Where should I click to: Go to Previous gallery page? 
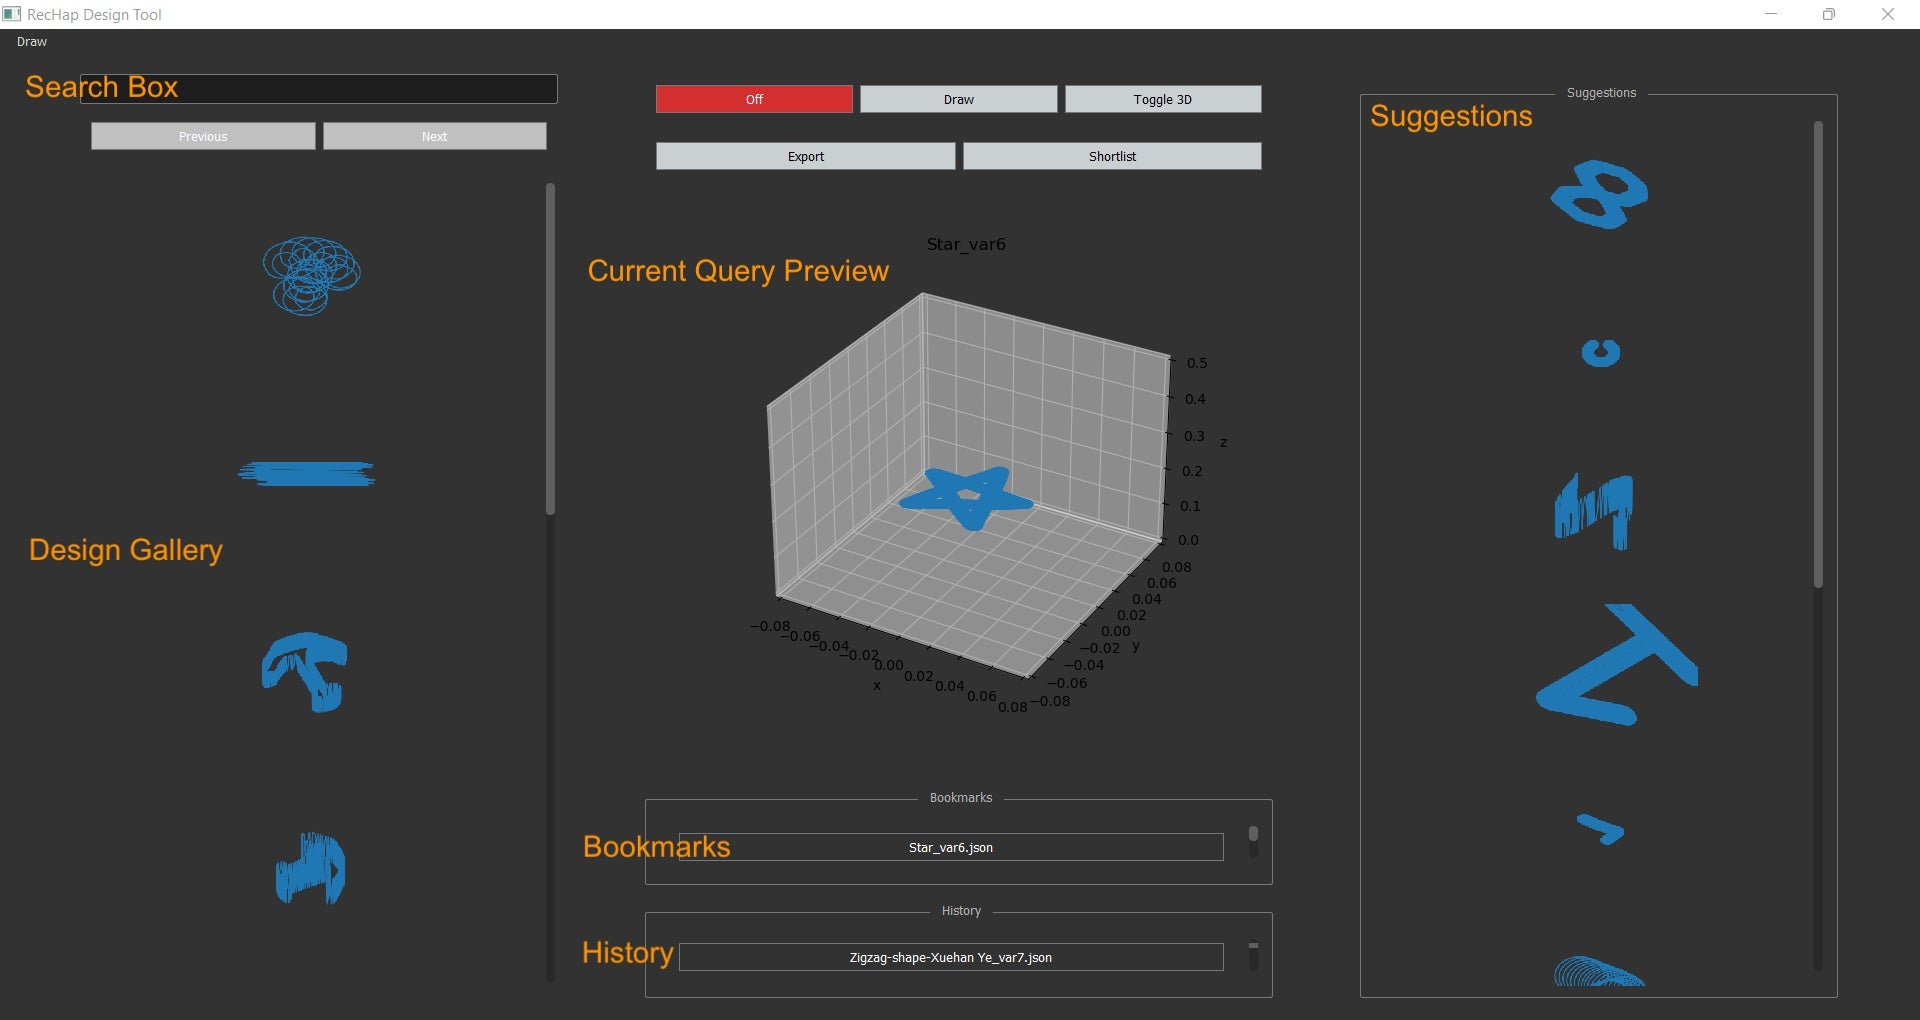(203, 136)
